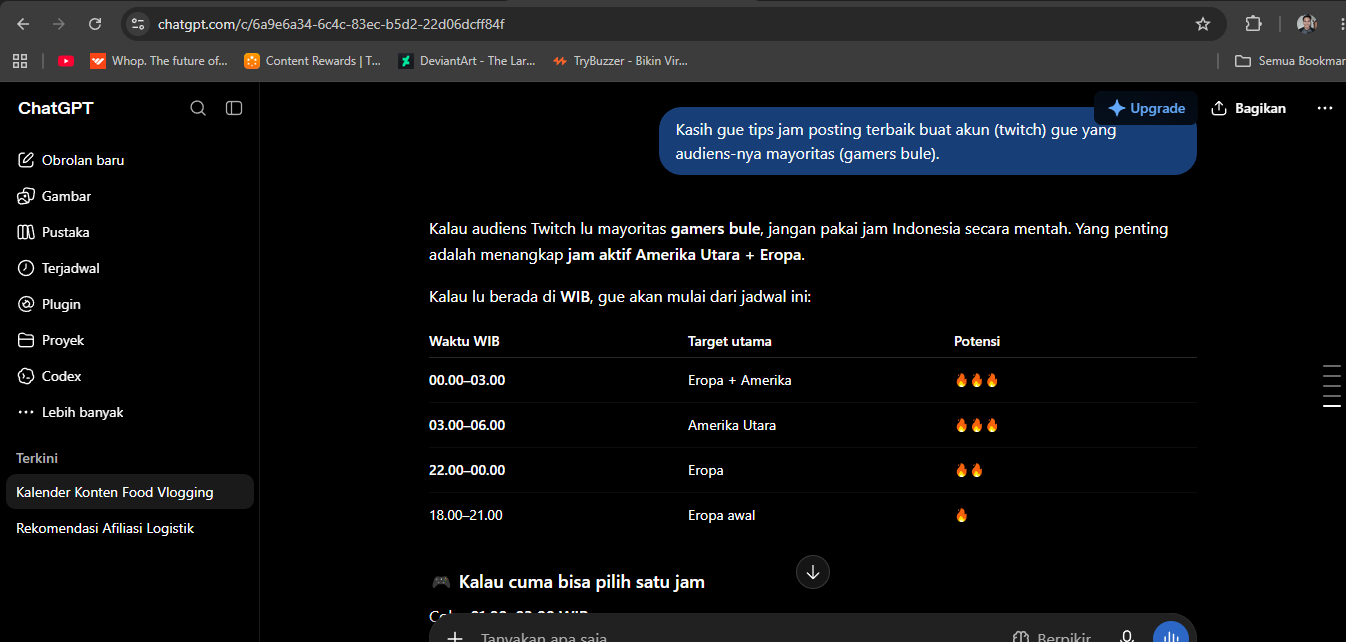This screenshot has width=1346, height=642.
Task: Click heading Kalau cuma bisa pilih satu jam
Action: tap(582, 581)
